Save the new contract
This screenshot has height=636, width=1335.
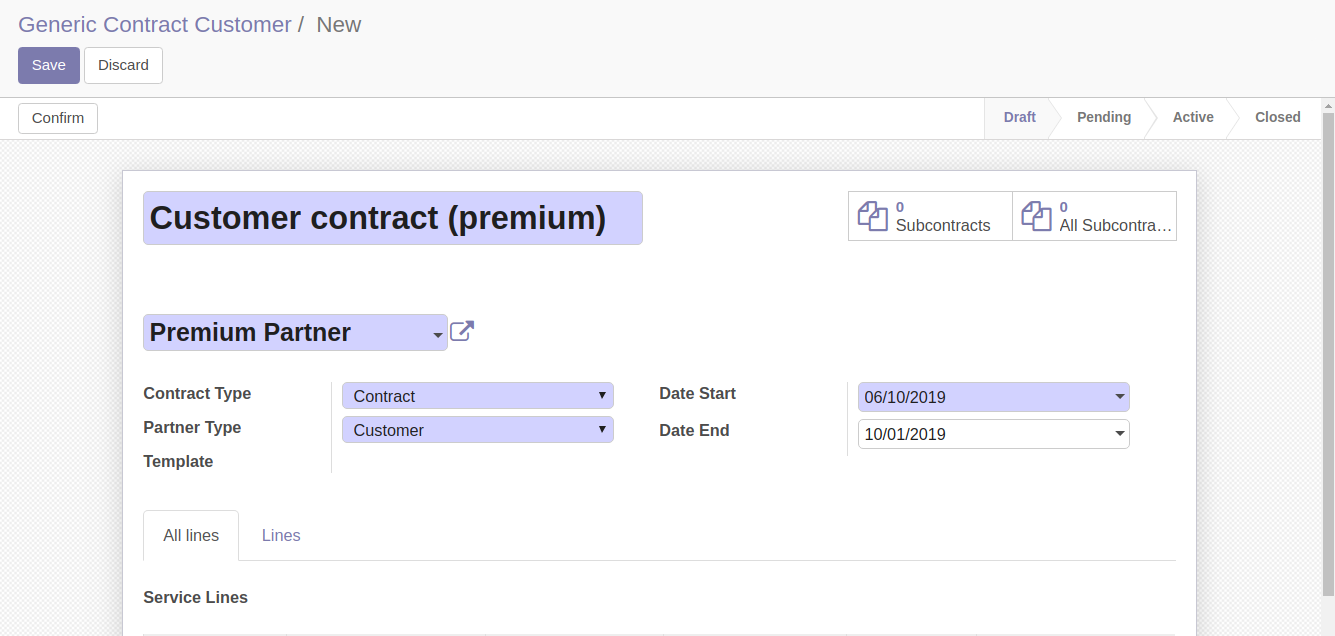(49, 65)
